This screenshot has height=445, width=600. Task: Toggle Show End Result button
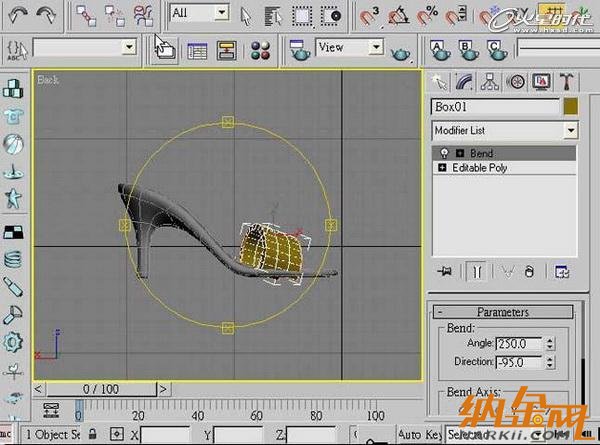click(479, 271)
